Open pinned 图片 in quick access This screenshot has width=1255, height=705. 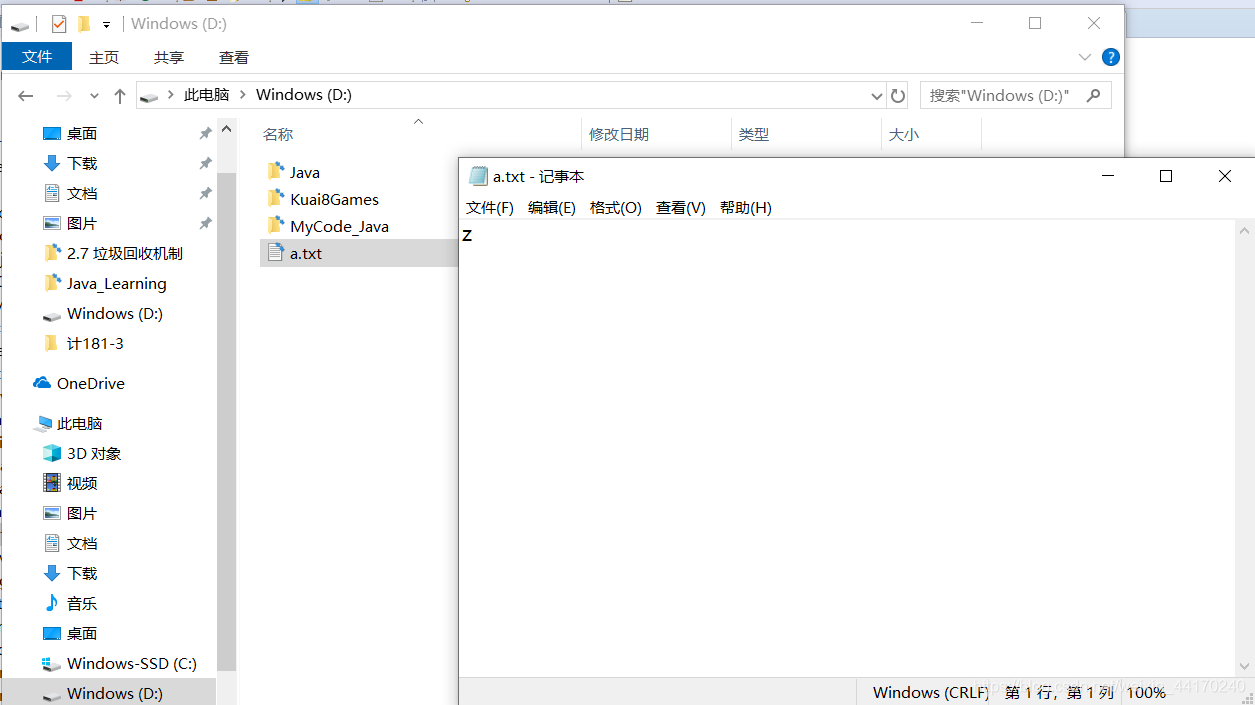click(x=82, y=223)
